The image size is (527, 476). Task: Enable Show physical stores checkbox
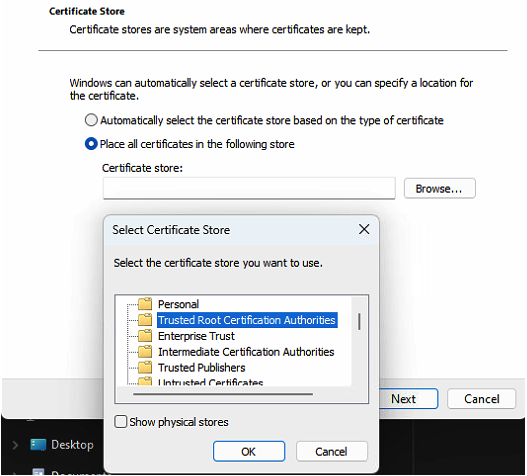pyautogui.click(x=121, y=422)
